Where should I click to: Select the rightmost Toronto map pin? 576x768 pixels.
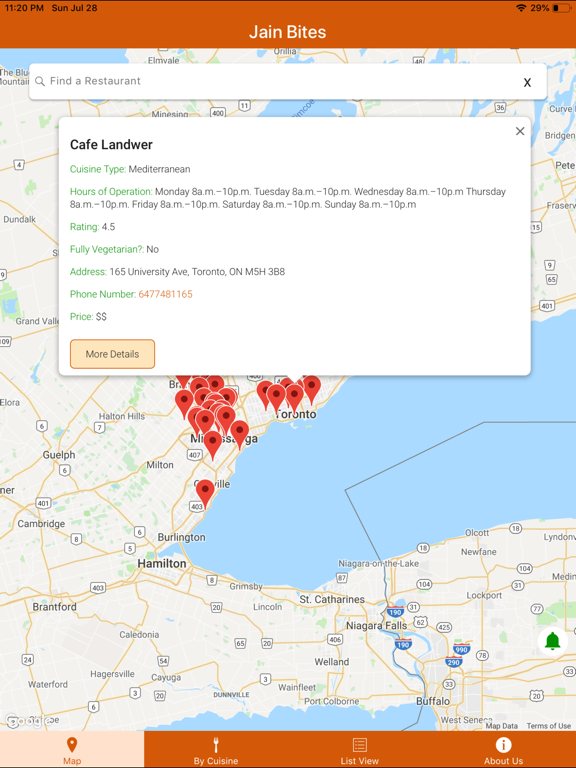[x=312, y=390]
